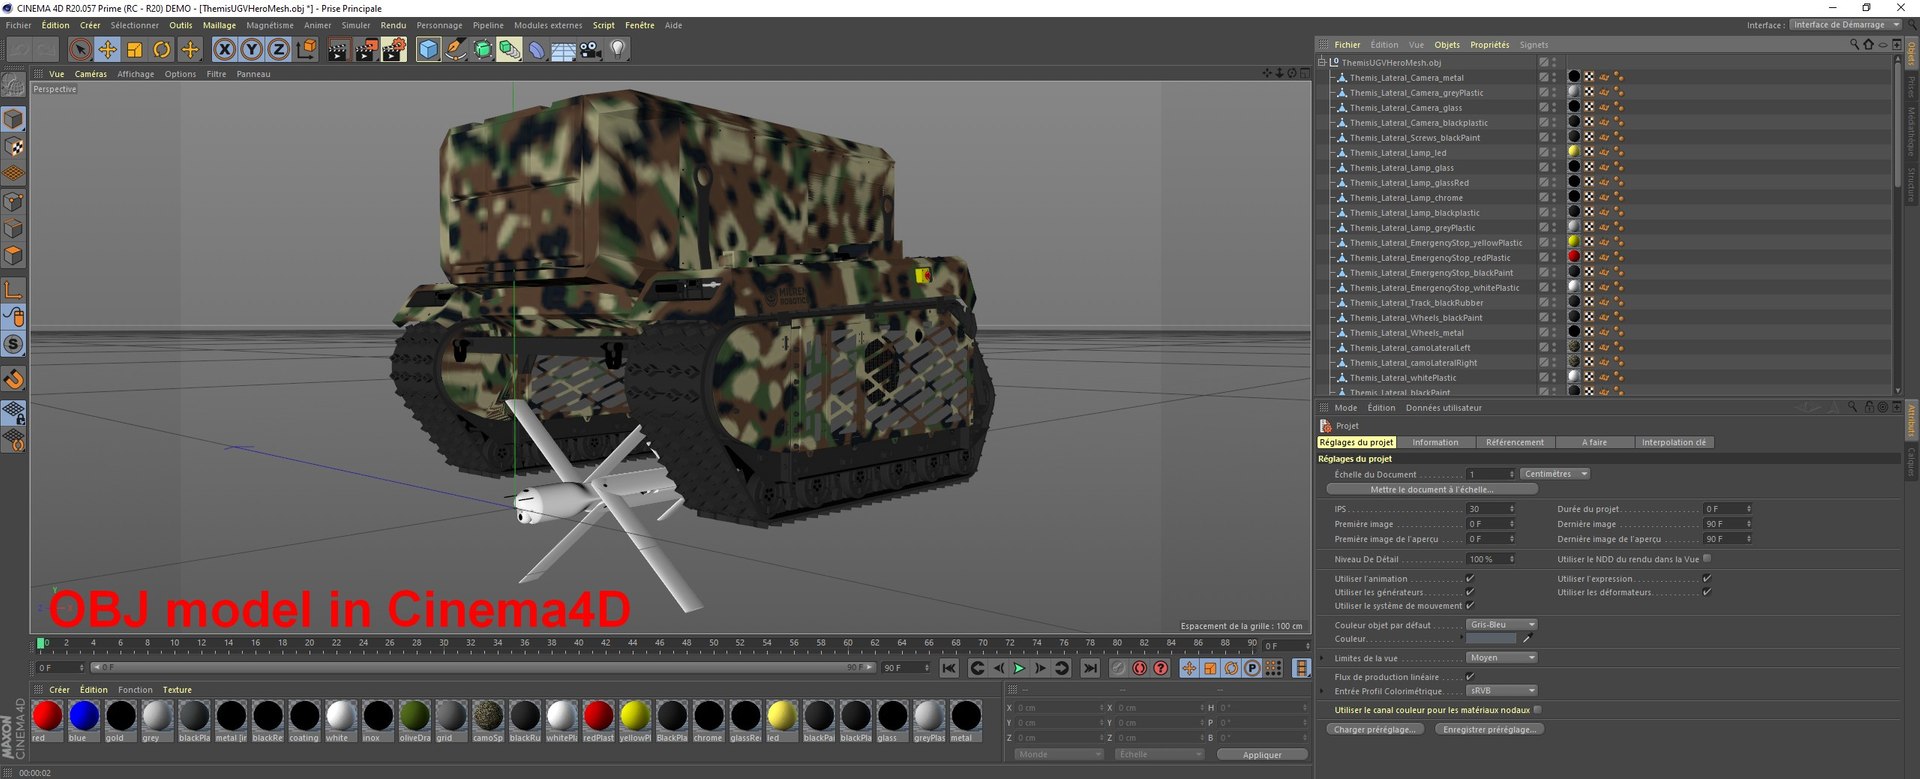Add a cube primitive object
Viewport: 1920px width, 779px height.
429,49
